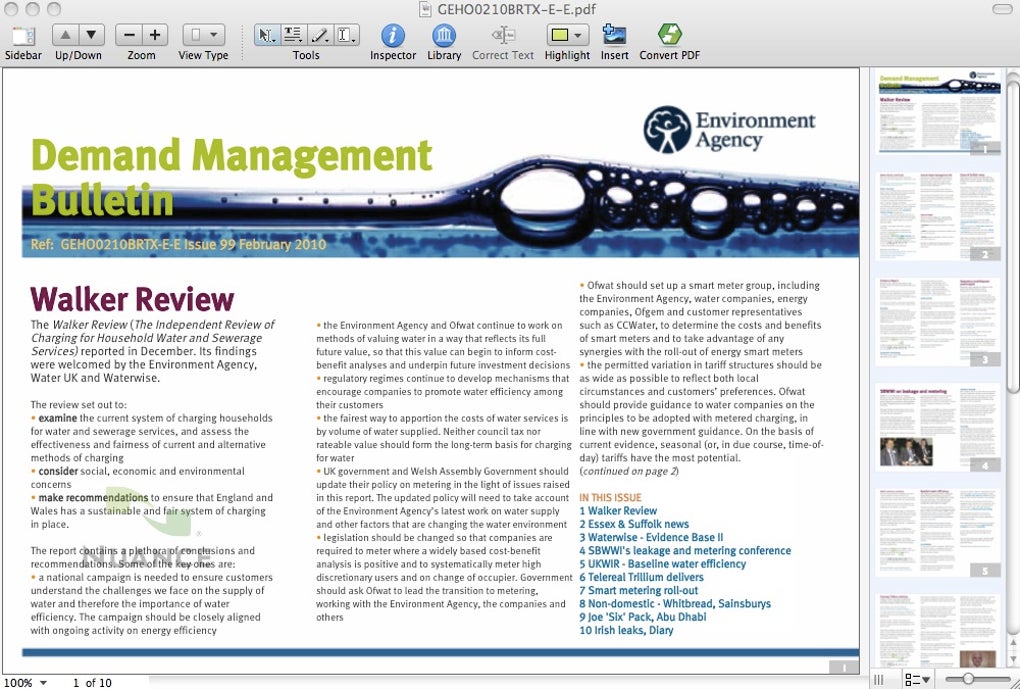Image resolution: width=1020 pixels, height=689 pixels.
Task: Open the partially visible page 6 thumbnail
Action: 938,630
